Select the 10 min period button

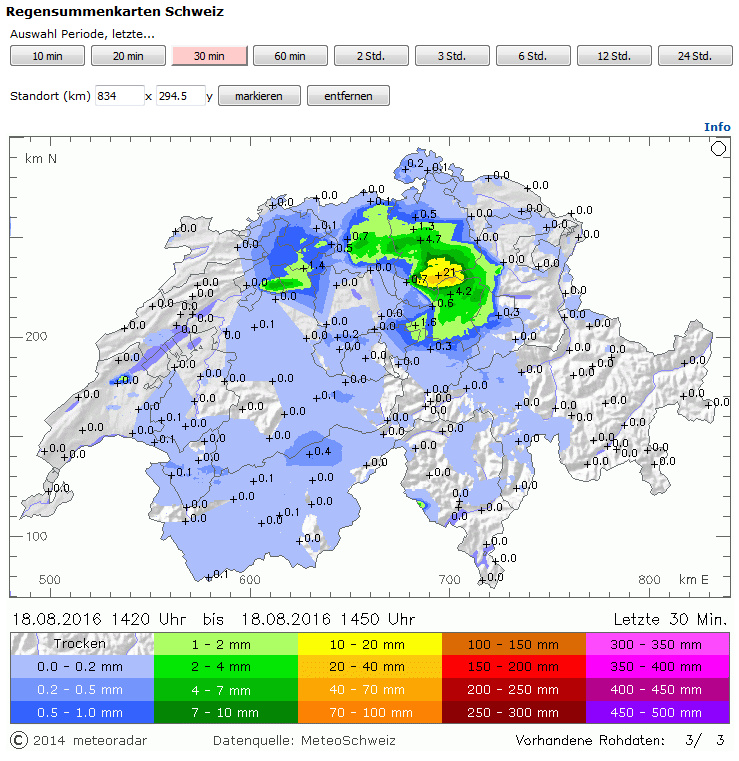click(48, 56)
